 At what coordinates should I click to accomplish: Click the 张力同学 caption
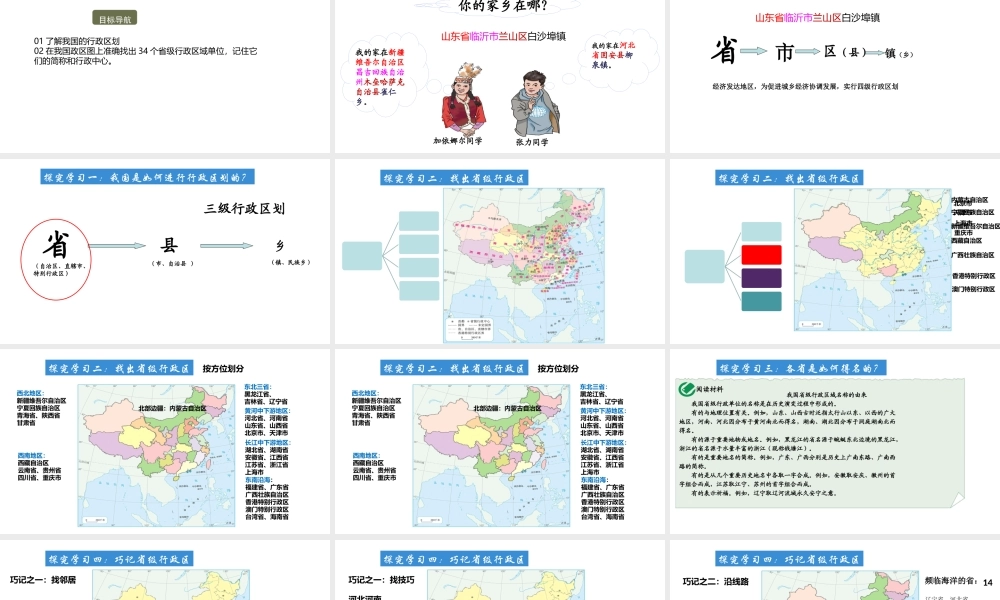(532, 142)
